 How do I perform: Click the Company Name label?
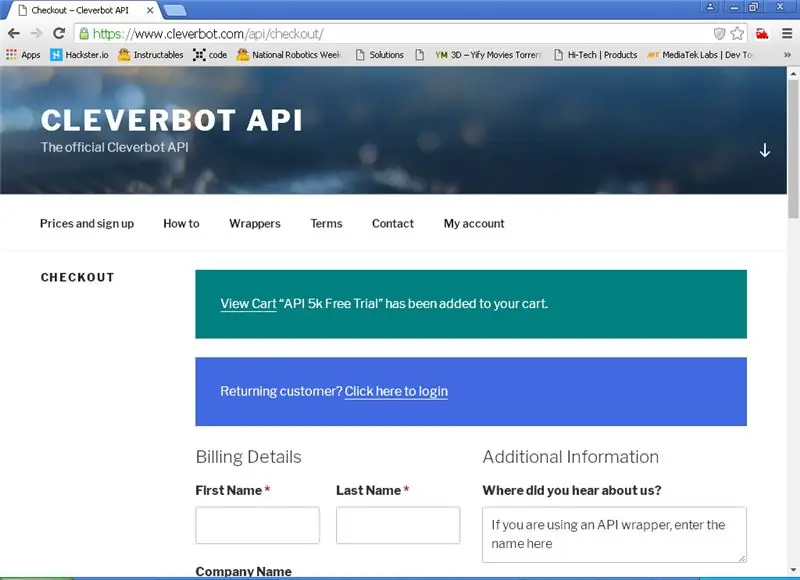click(243, 571)
